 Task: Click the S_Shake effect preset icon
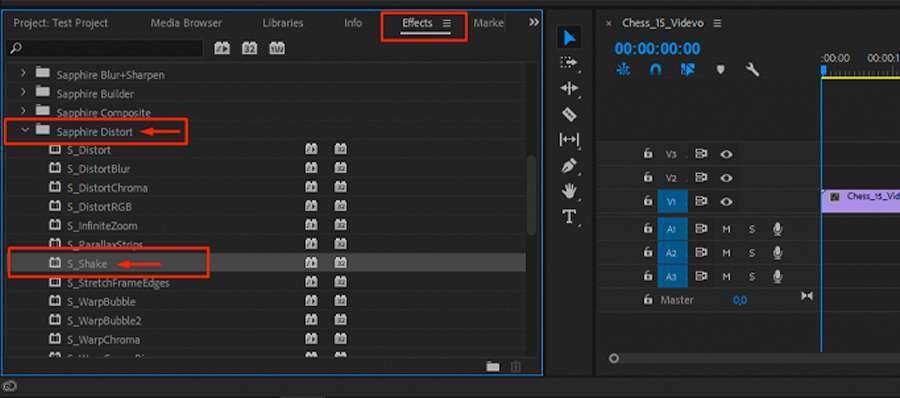55,263
